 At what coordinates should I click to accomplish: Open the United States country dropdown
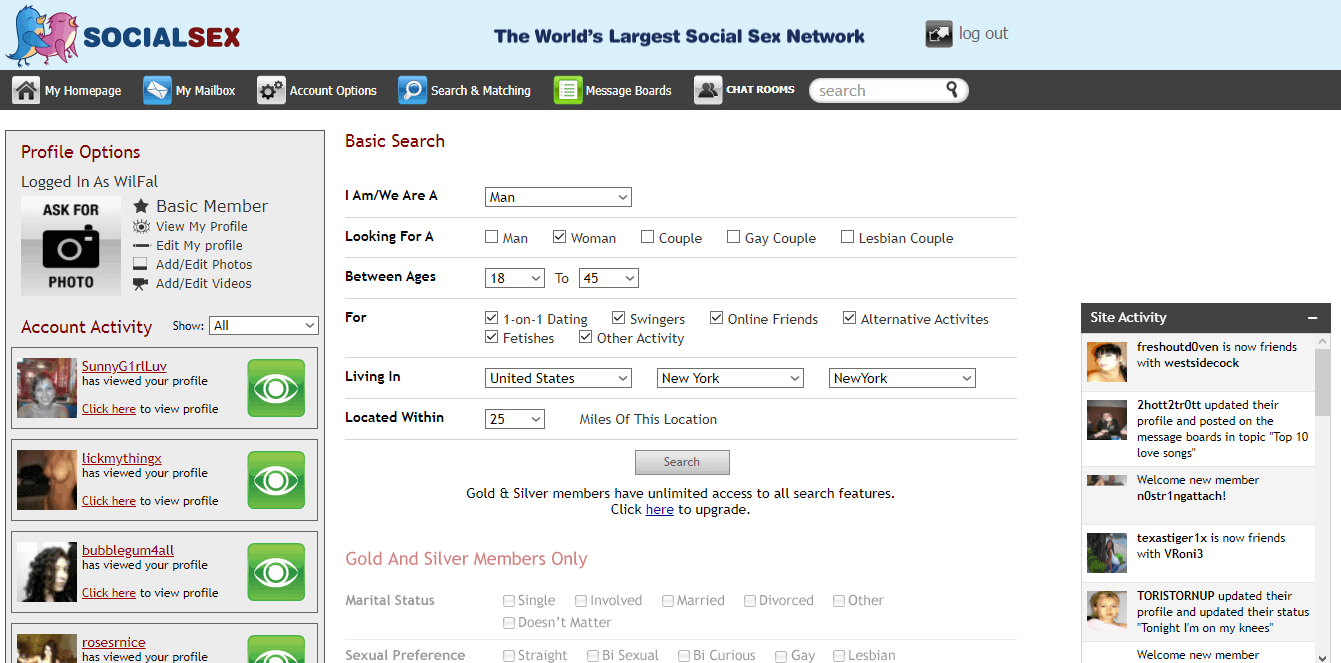(558, 378)
